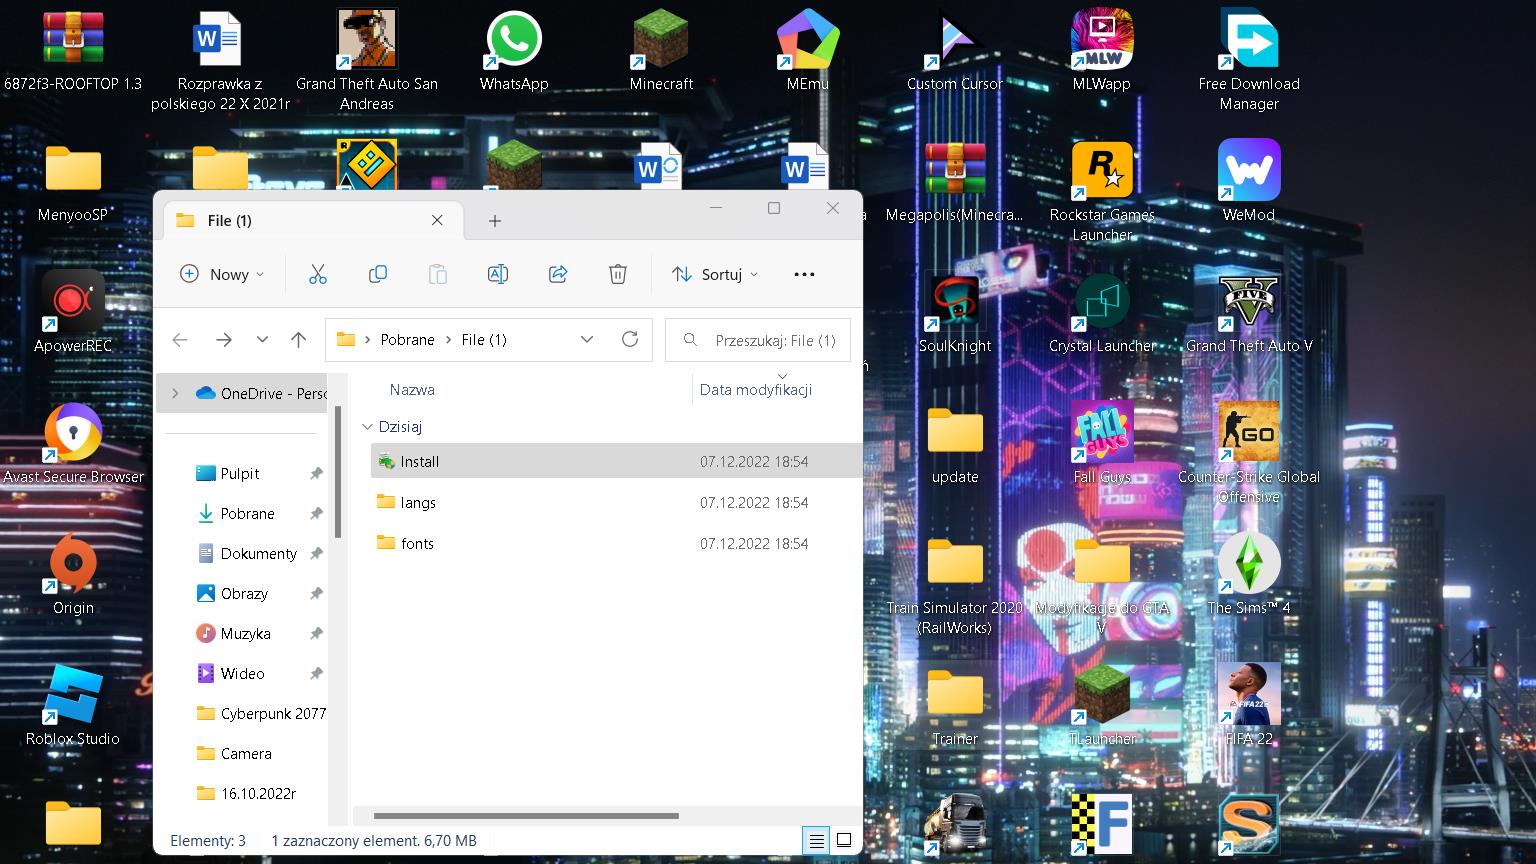Viewport: 1536px width, 864px height.
Task: Click the Delete trash bin icon
Action: tap(618, 274)
